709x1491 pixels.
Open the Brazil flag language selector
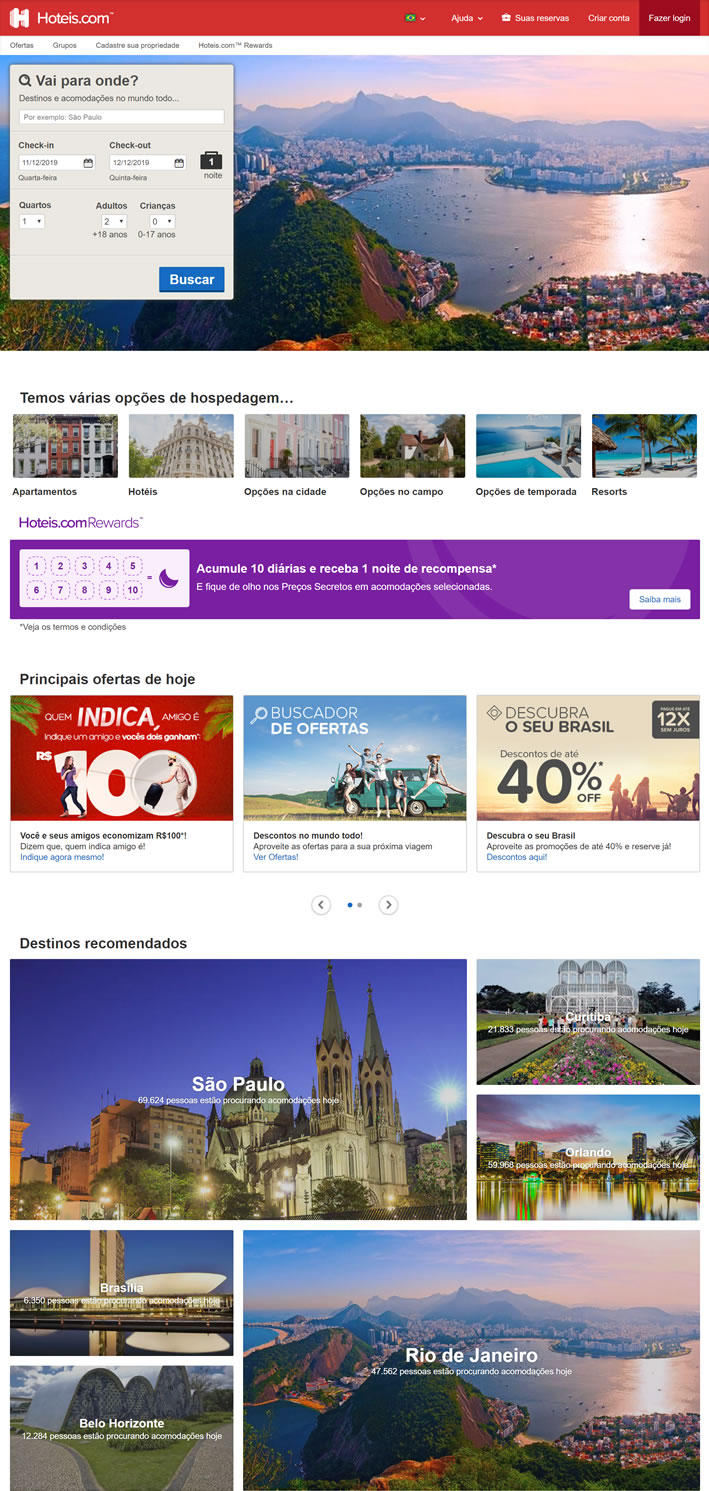(x=415, y=18)
